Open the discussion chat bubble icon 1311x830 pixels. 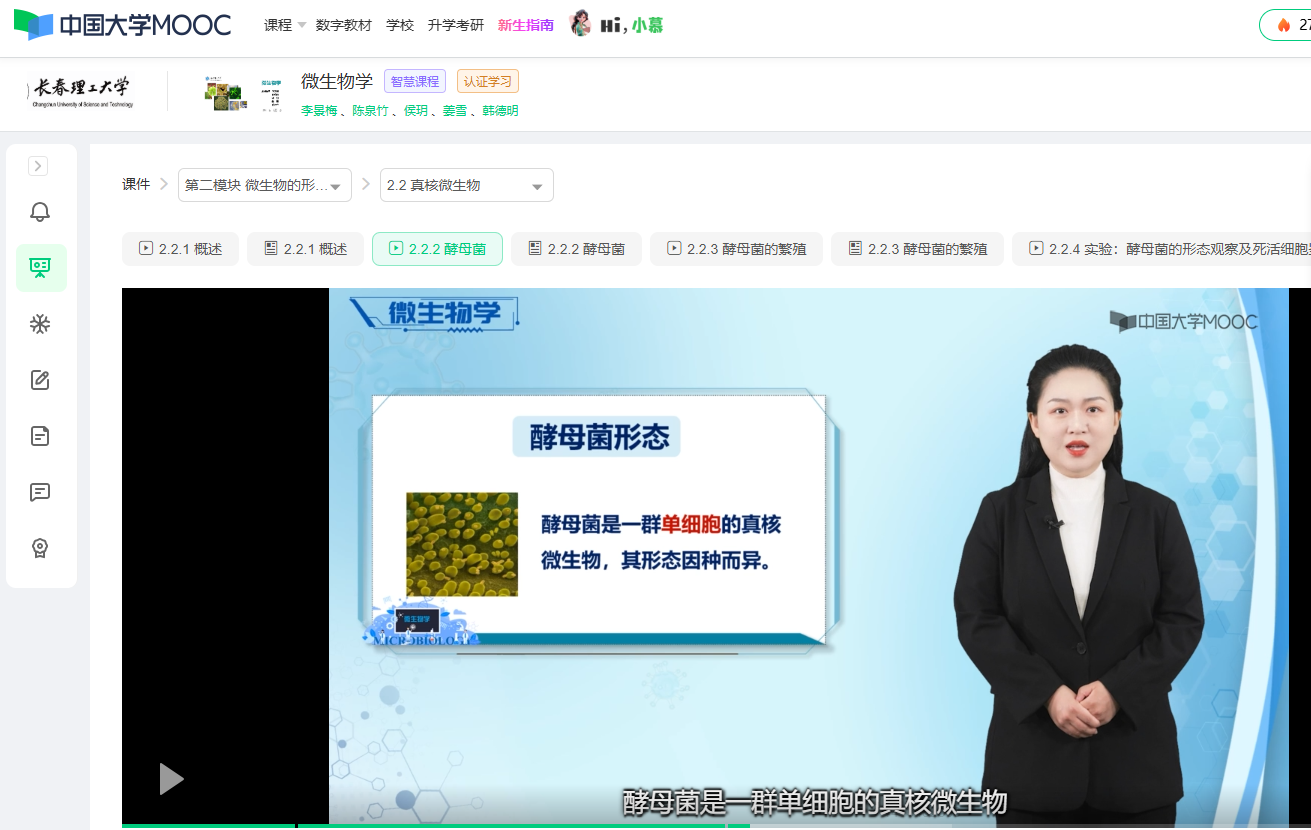pyautogui.click(x=40, y=492)
